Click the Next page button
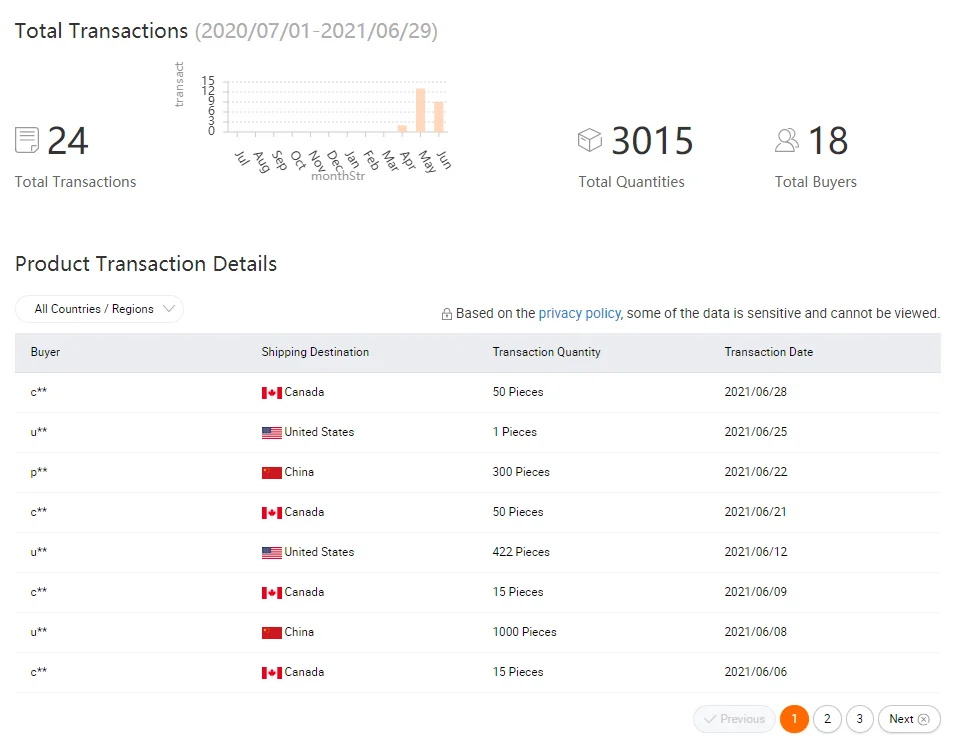 (909, 719)
